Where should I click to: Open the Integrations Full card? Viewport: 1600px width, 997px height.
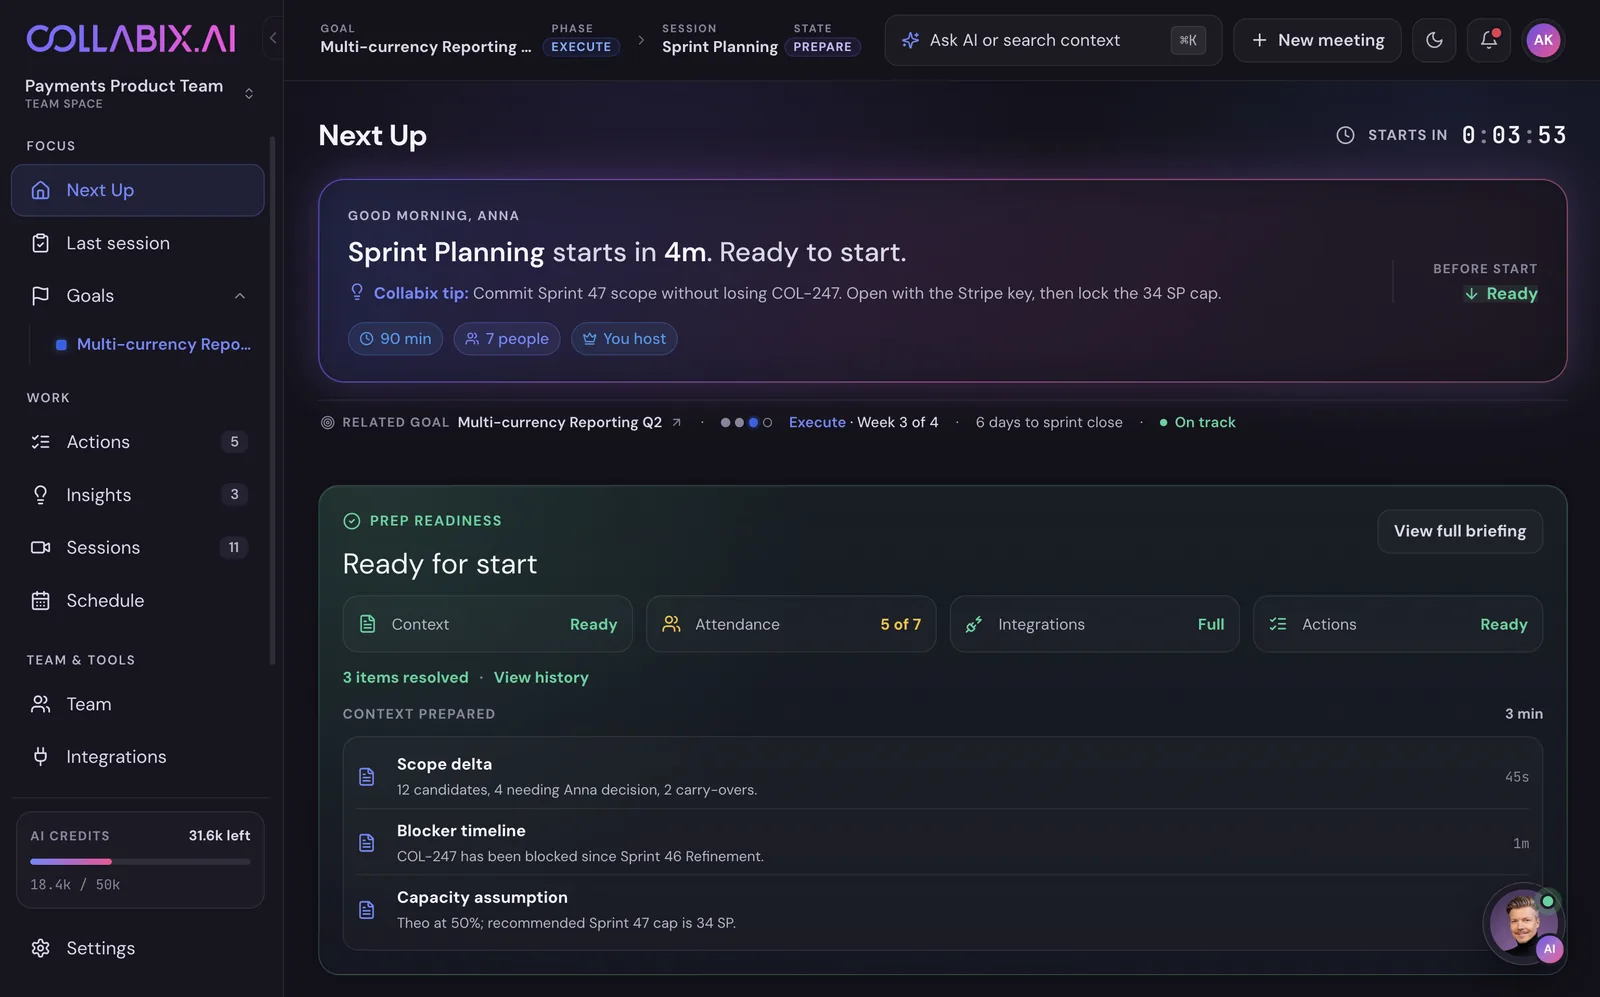click(1095, 624)
